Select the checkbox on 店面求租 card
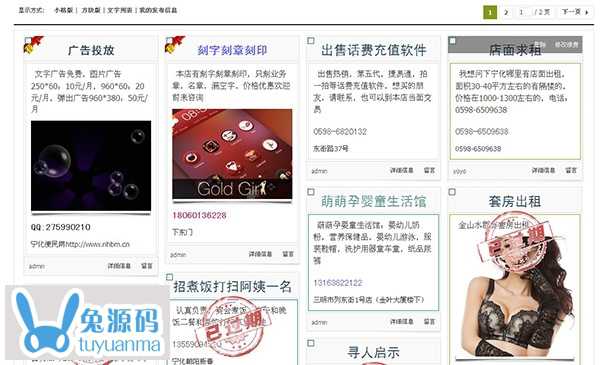 tap(452, 41)
